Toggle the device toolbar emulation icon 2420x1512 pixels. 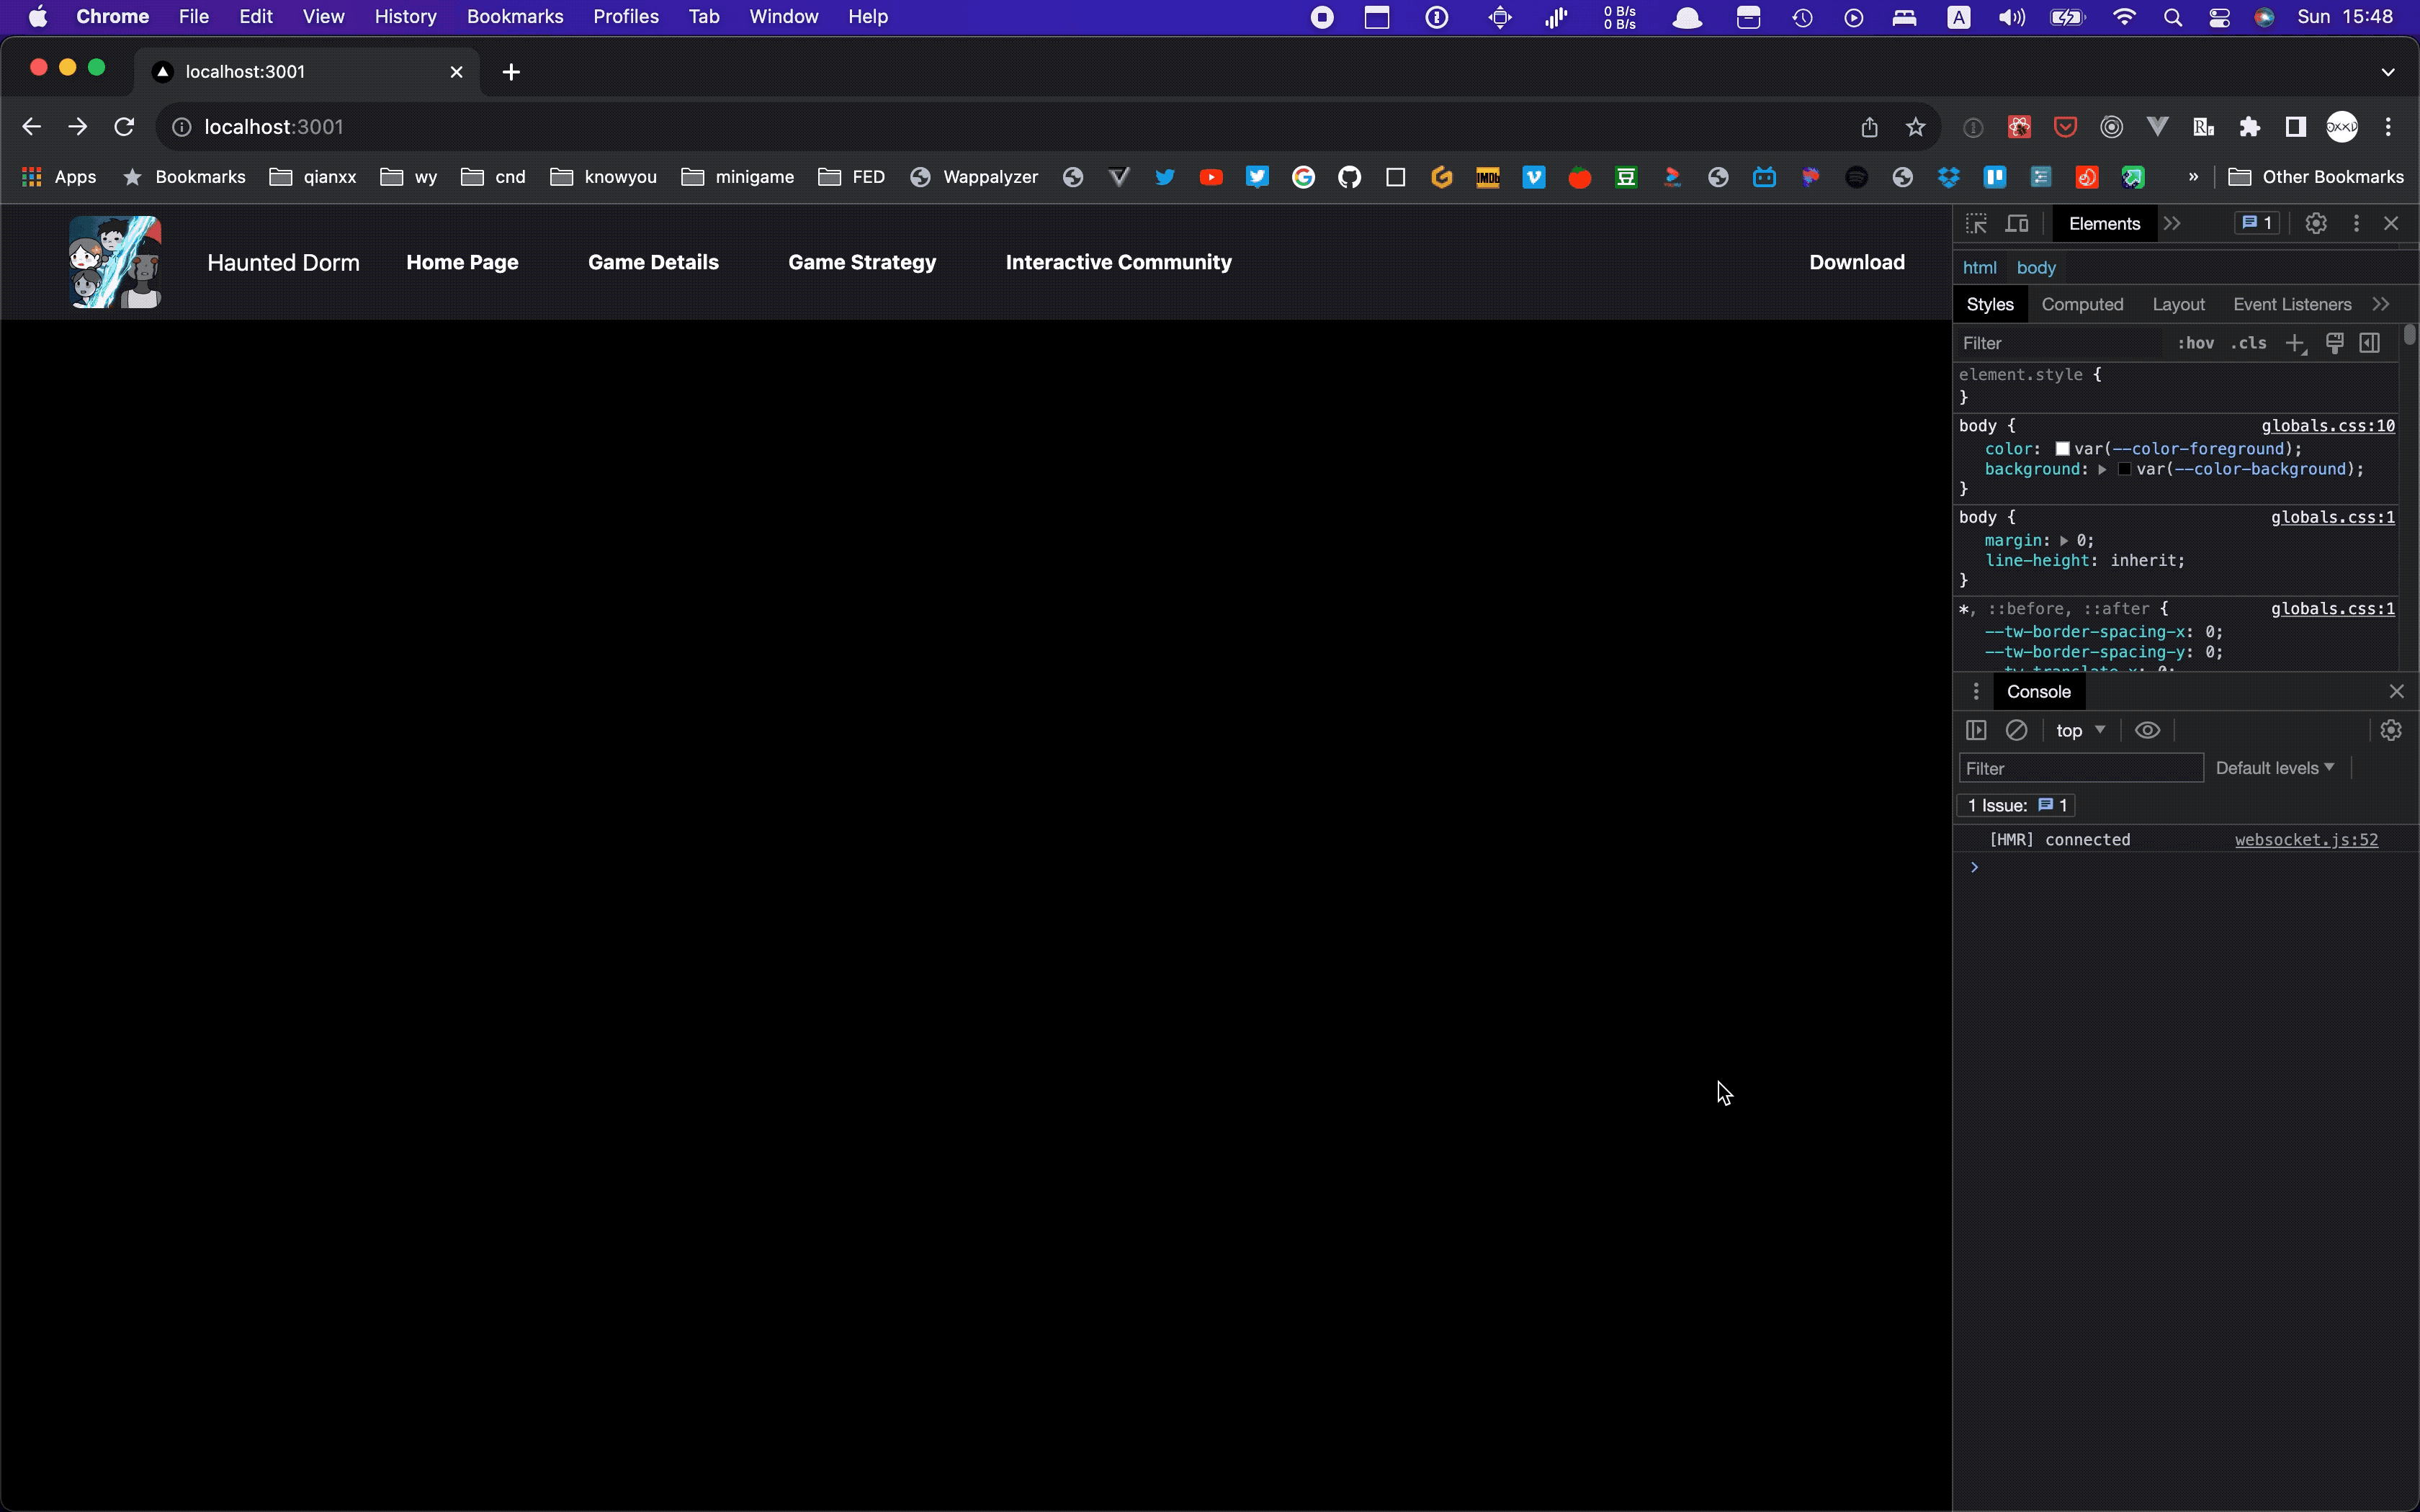coord(2017,223)
